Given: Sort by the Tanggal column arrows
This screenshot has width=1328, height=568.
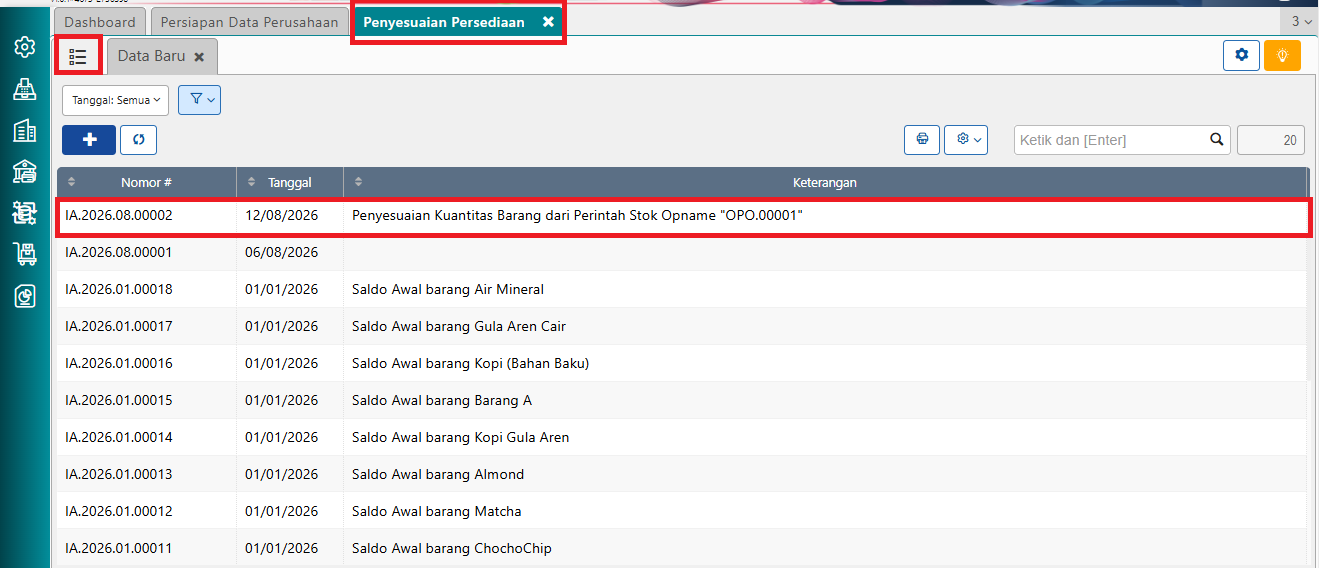Looking at the screenshot, I should coord(252,182).
